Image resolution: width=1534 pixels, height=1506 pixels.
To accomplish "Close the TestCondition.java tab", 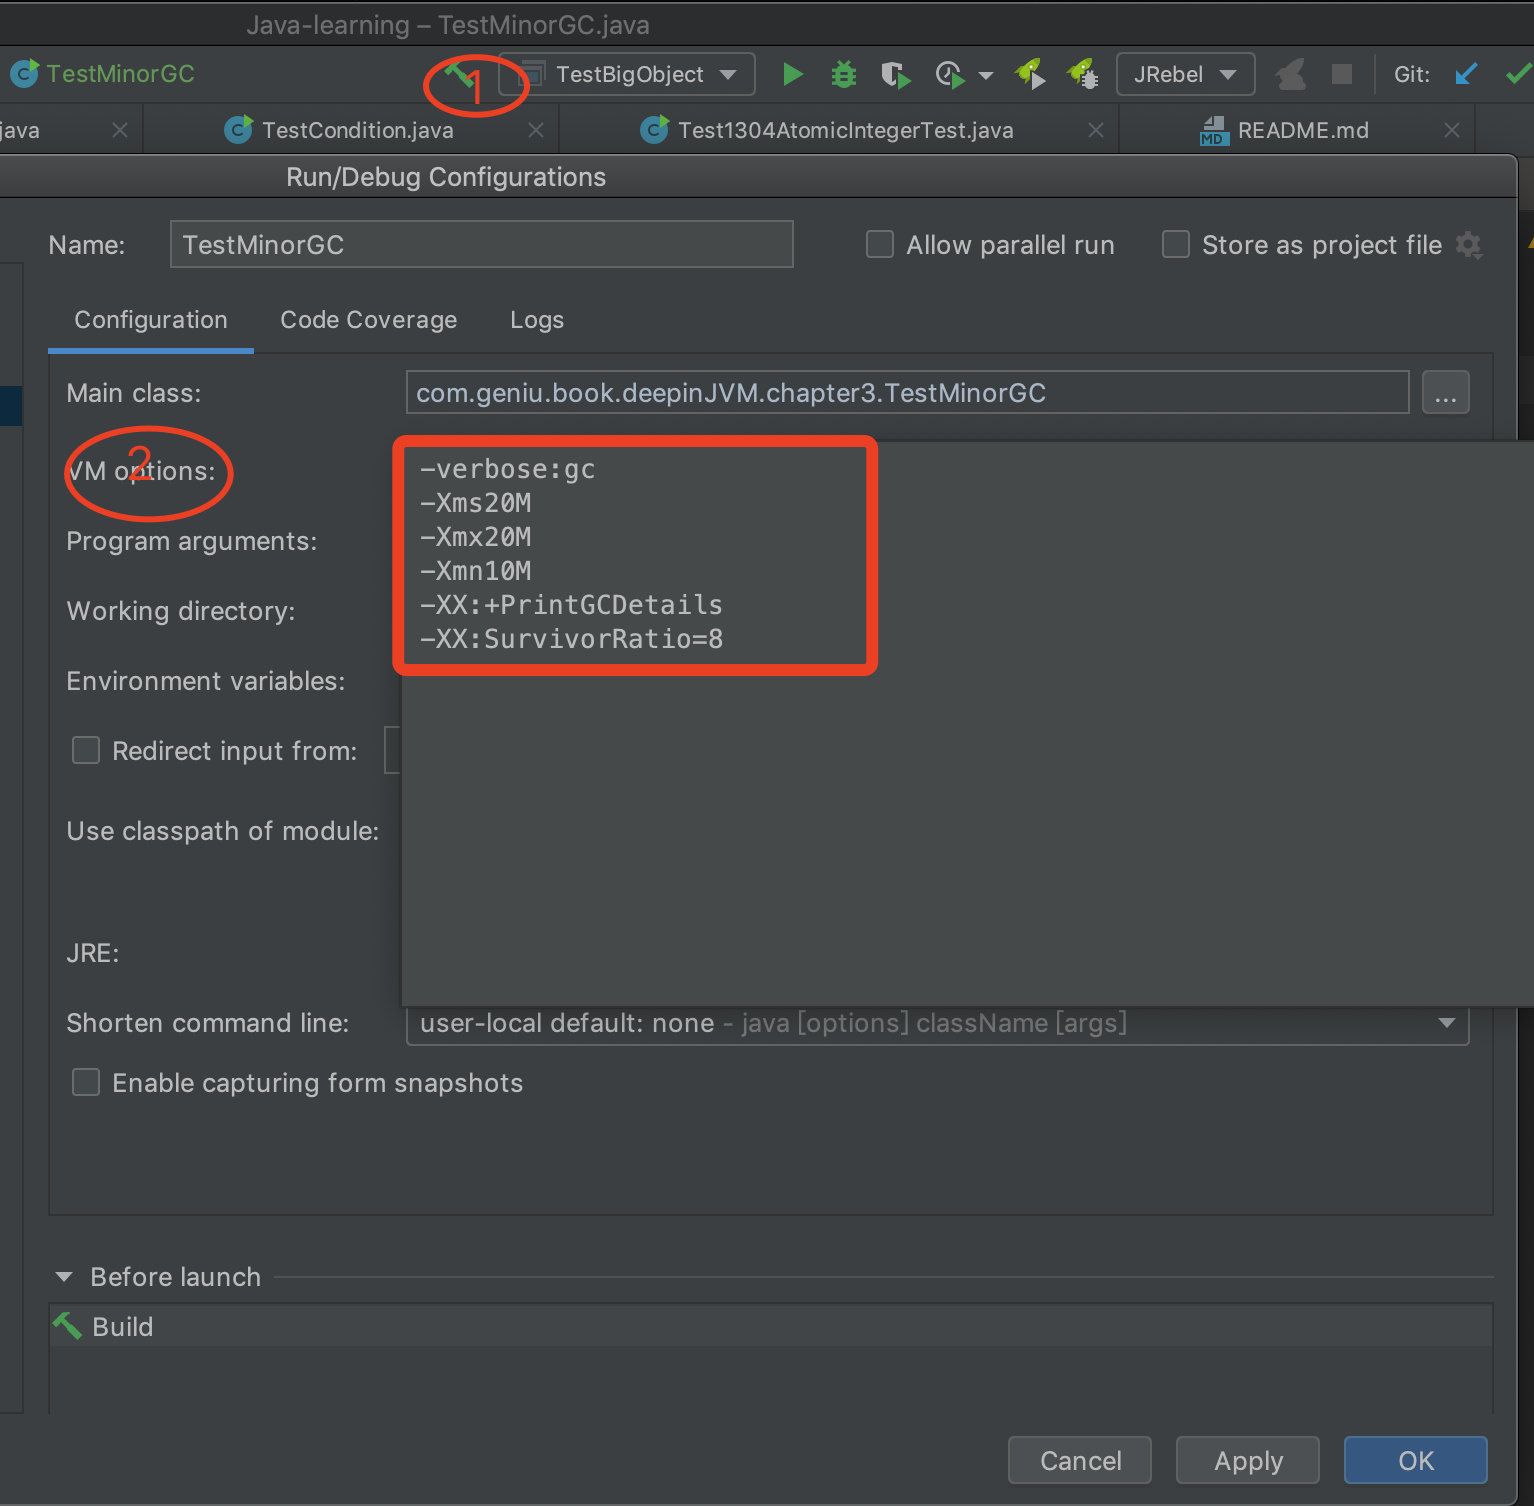I will coord(536,130).
